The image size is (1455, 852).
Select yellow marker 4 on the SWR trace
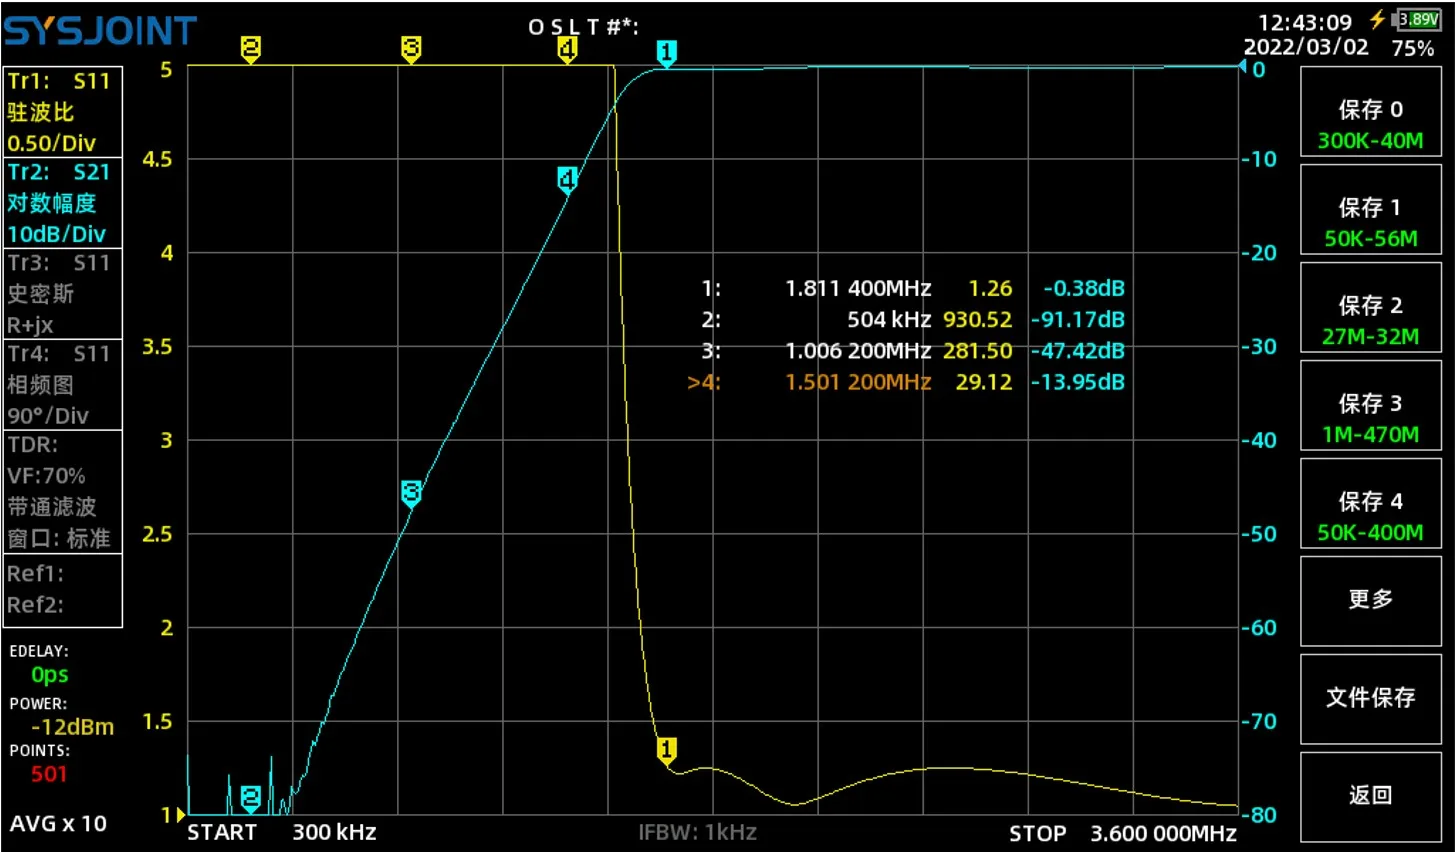click(567, 49)
